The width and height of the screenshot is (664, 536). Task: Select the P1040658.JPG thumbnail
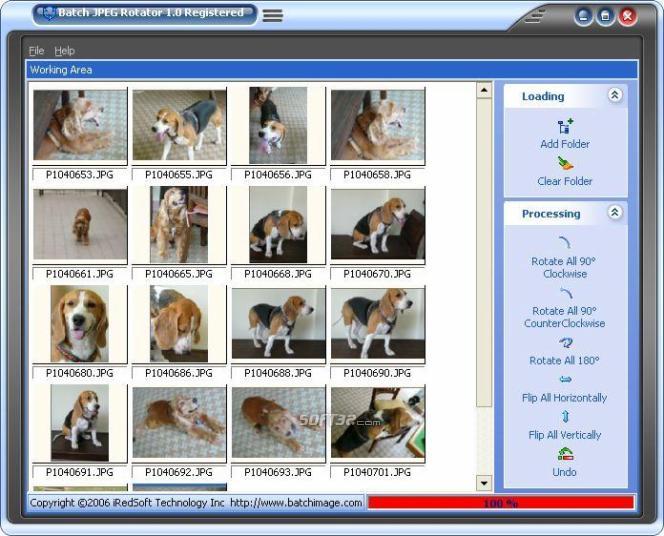click(378, 126)
